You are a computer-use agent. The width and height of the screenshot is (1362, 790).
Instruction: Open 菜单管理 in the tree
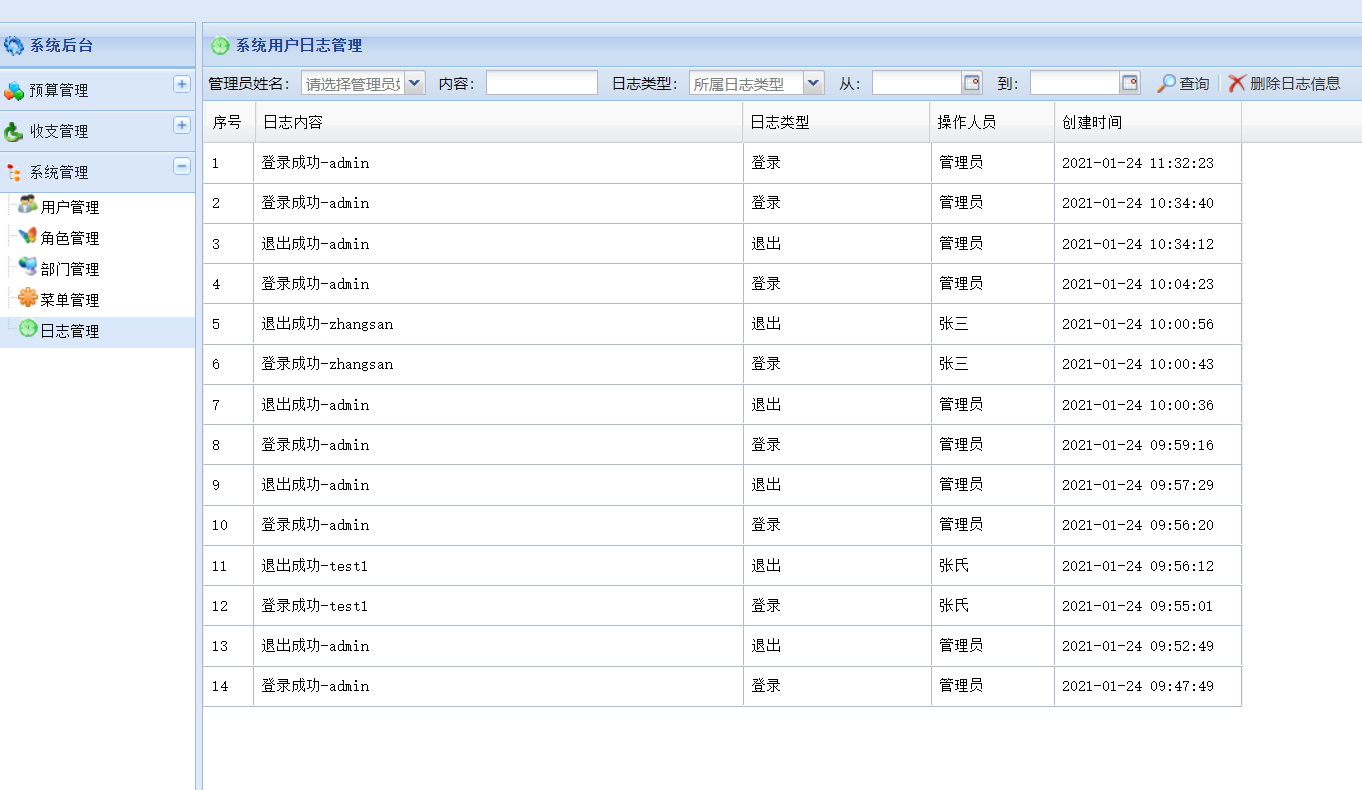[x=70, y=300]
